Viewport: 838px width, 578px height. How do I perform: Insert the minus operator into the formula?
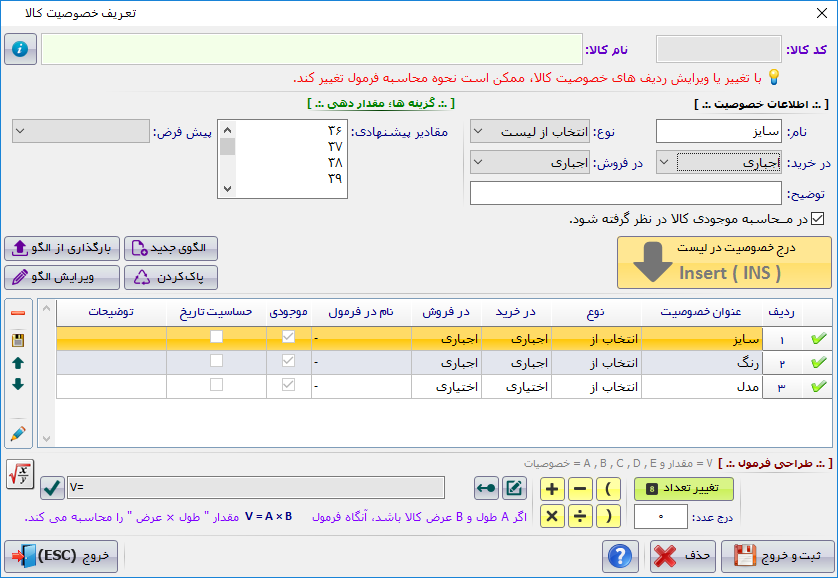(580, 488)
